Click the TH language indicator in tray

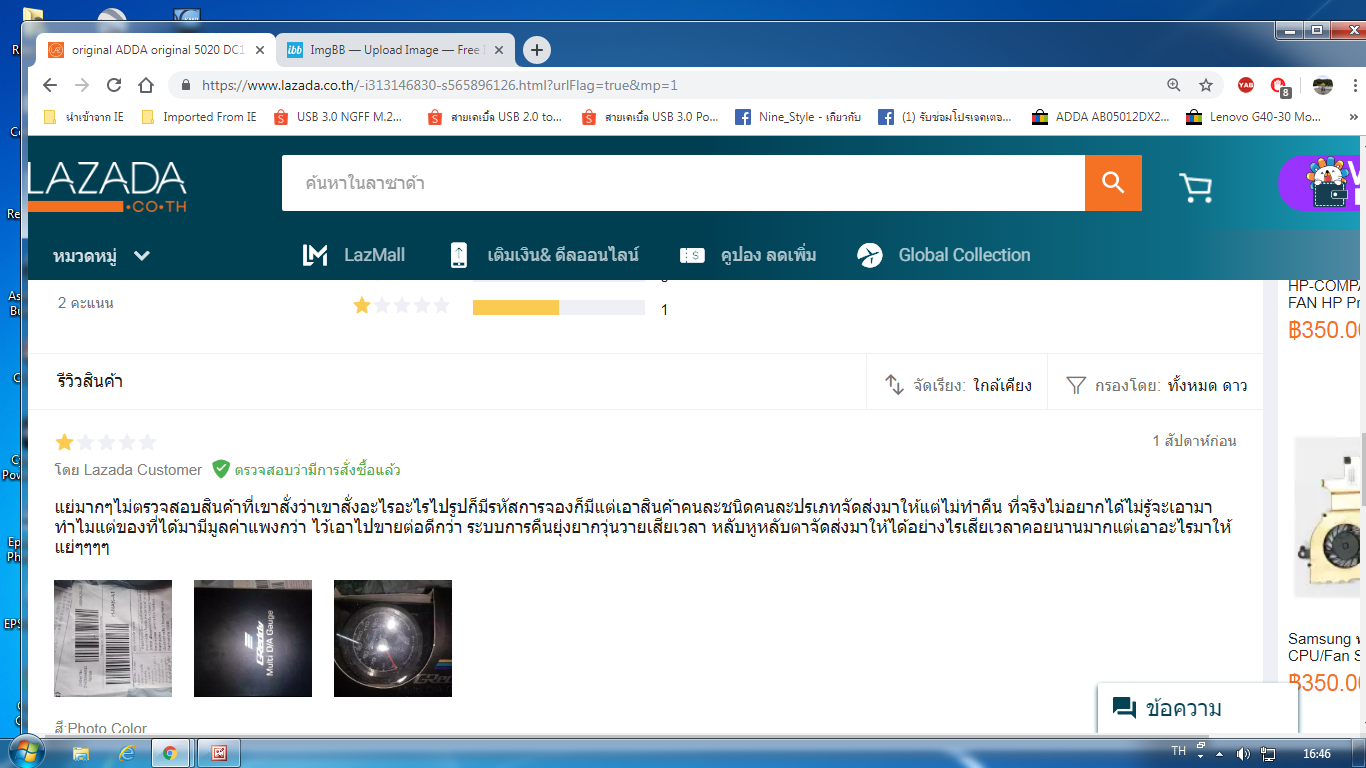[x=1178, y=751]
